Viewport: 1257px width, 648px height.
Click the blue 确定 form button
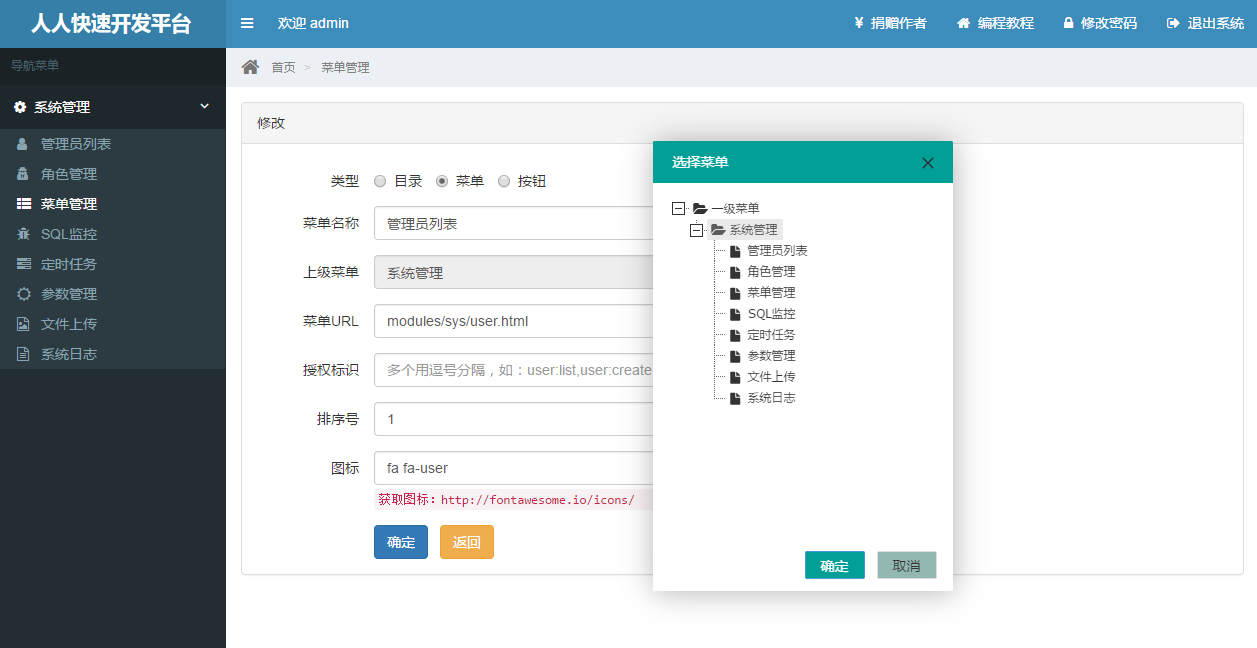coord(401,542)
